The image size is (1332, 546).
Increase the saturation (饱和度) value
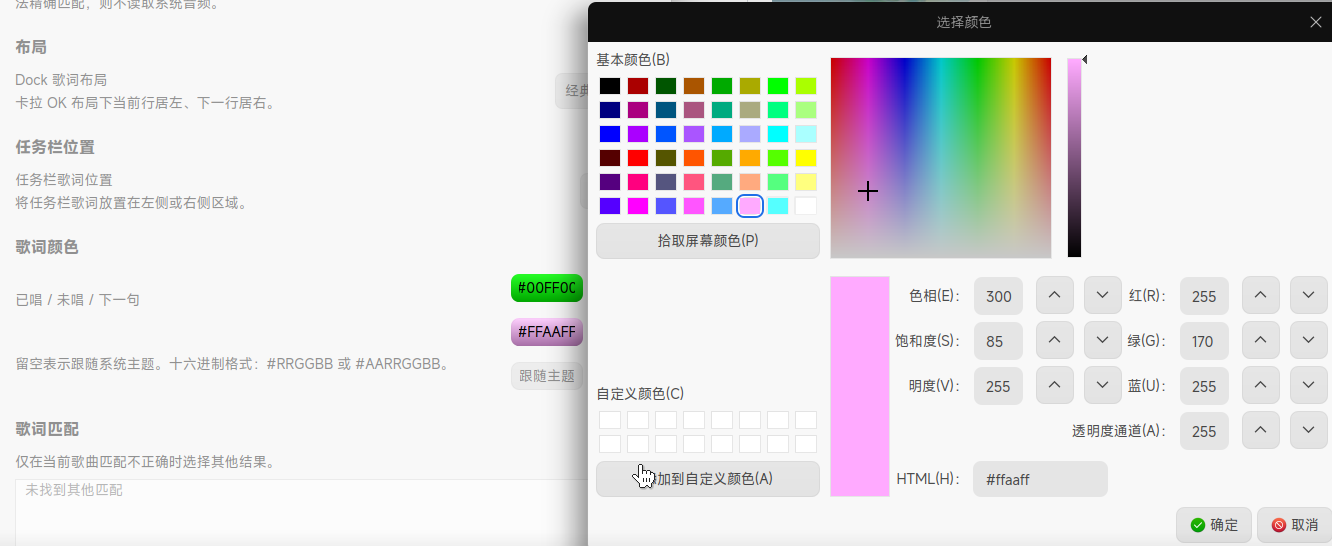coord(1054,340)
